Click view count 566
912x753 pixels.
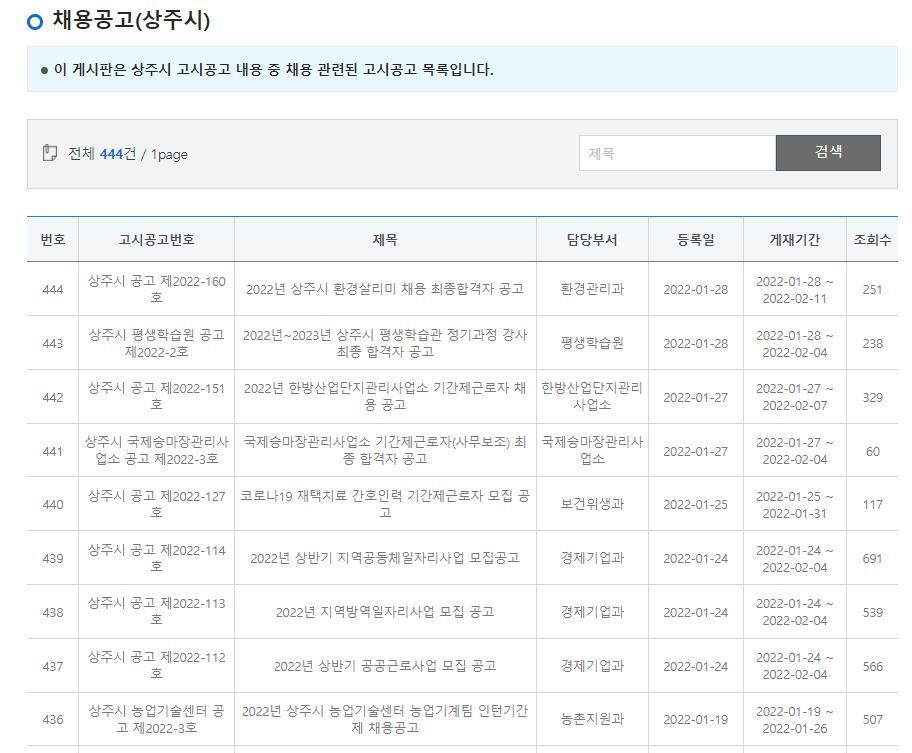(872, 666)
